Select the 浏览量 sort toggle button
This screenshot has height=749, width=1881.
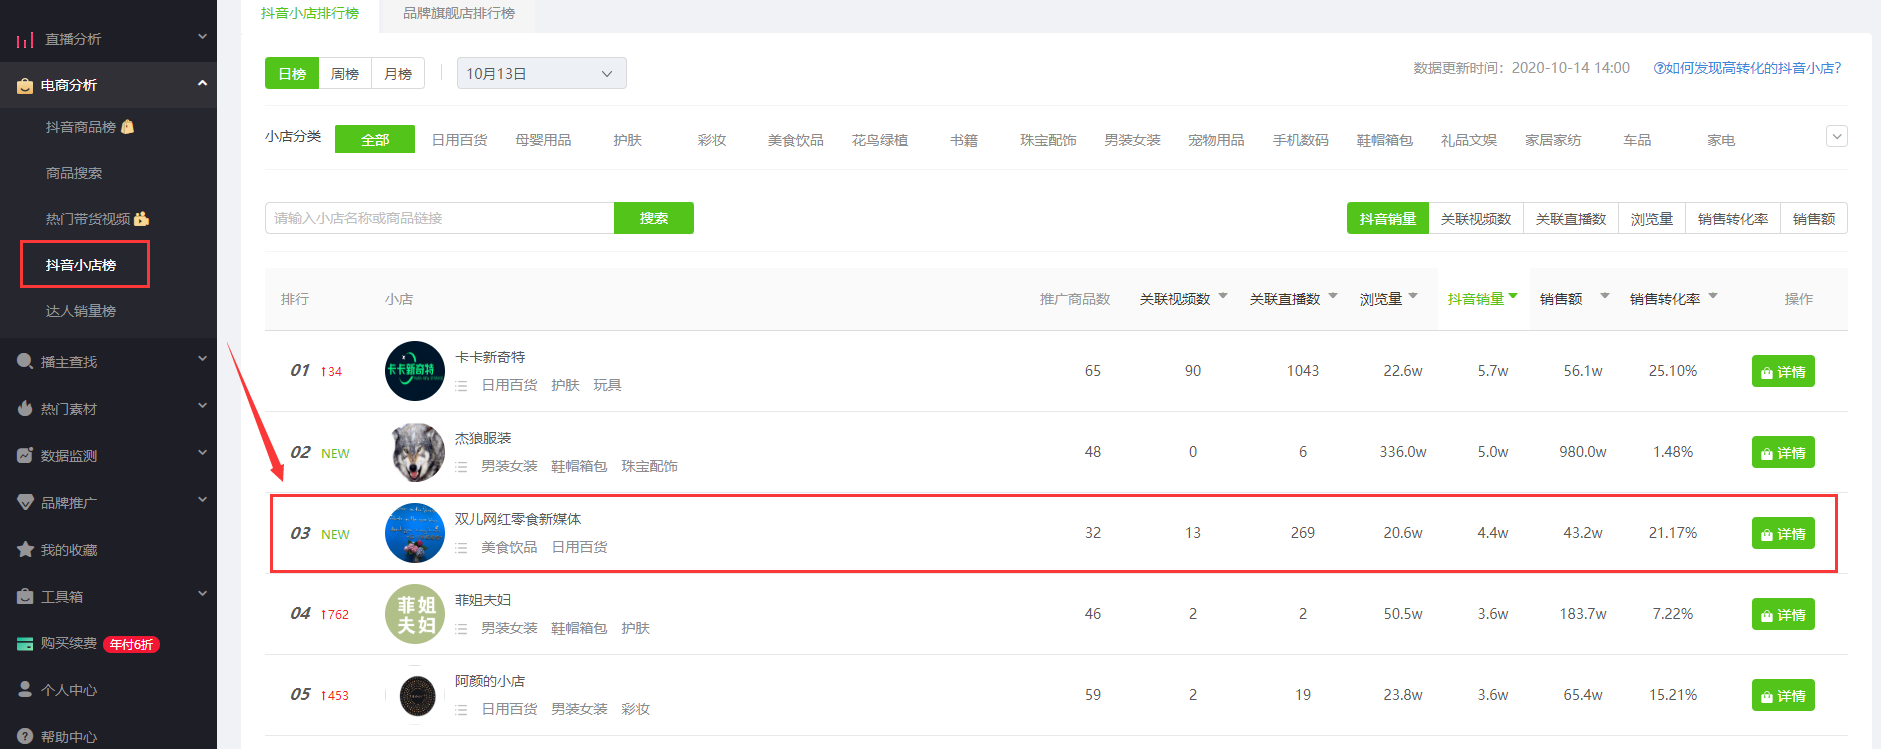tap(1652, 219)
